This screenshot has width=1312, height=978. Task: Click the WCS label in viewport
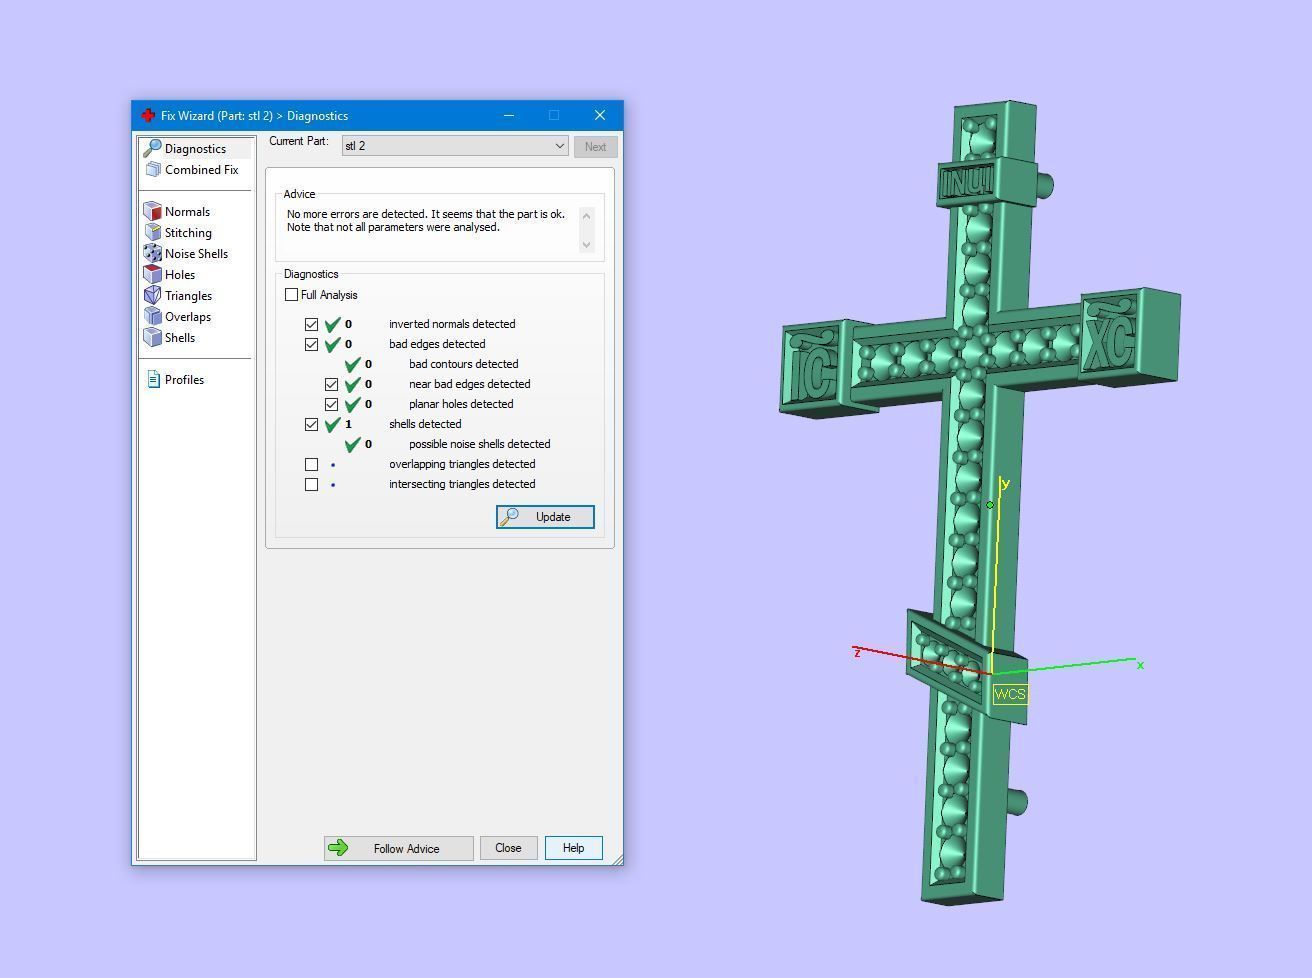coord(1010,694)
